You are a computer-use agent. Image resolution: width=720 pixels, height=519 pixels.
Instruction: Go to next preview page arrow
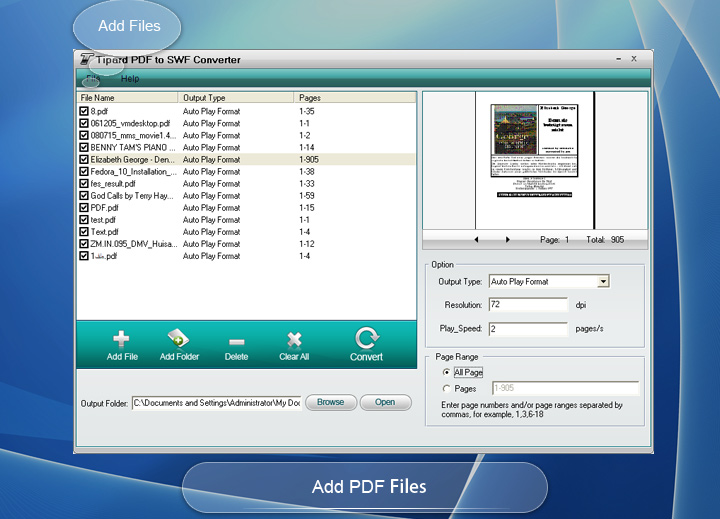tap(507, 240)
